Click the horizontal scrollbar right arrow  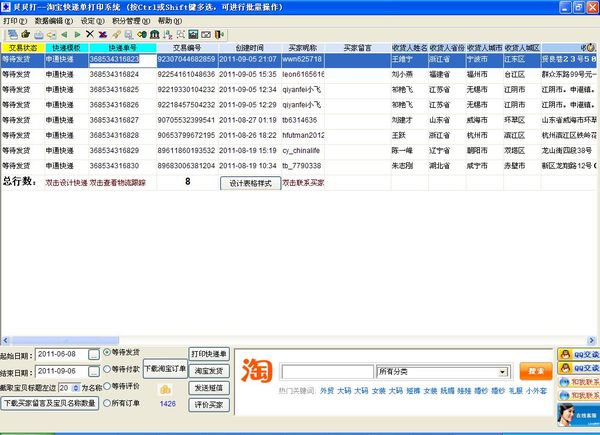click(592, 340)
